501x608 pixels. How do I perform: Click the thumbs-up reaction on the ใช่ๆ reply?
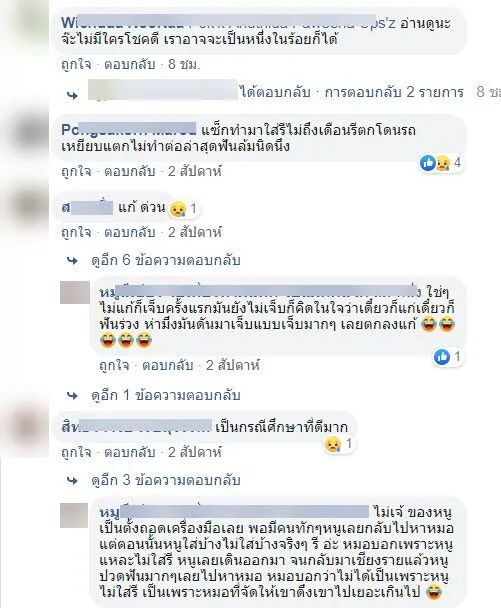442,357
